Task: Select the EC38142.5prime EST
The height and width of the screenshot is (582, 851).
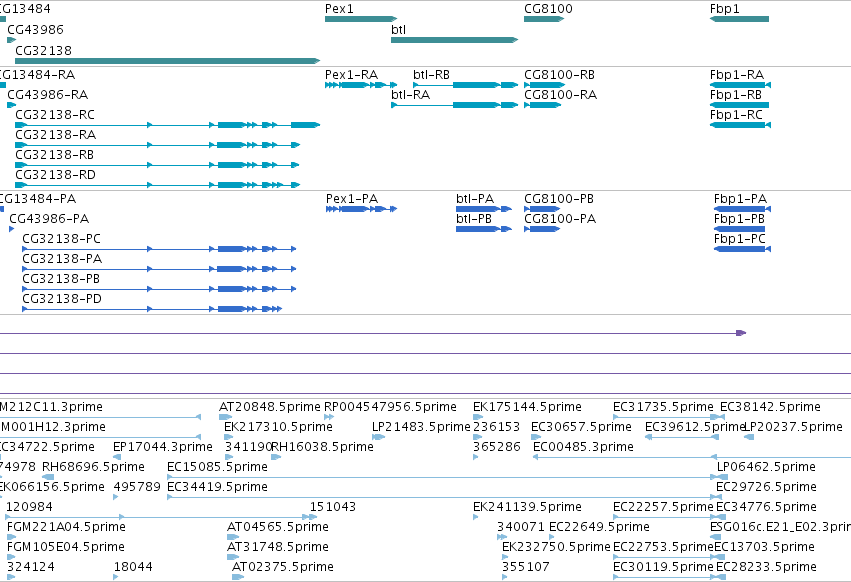Action: click(721, 417)
